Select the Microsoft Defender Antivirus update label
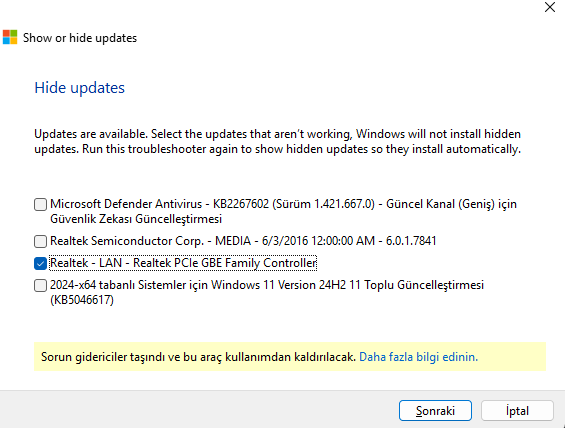The width and height of the screenshot is (565, 428). click(283, 211)
